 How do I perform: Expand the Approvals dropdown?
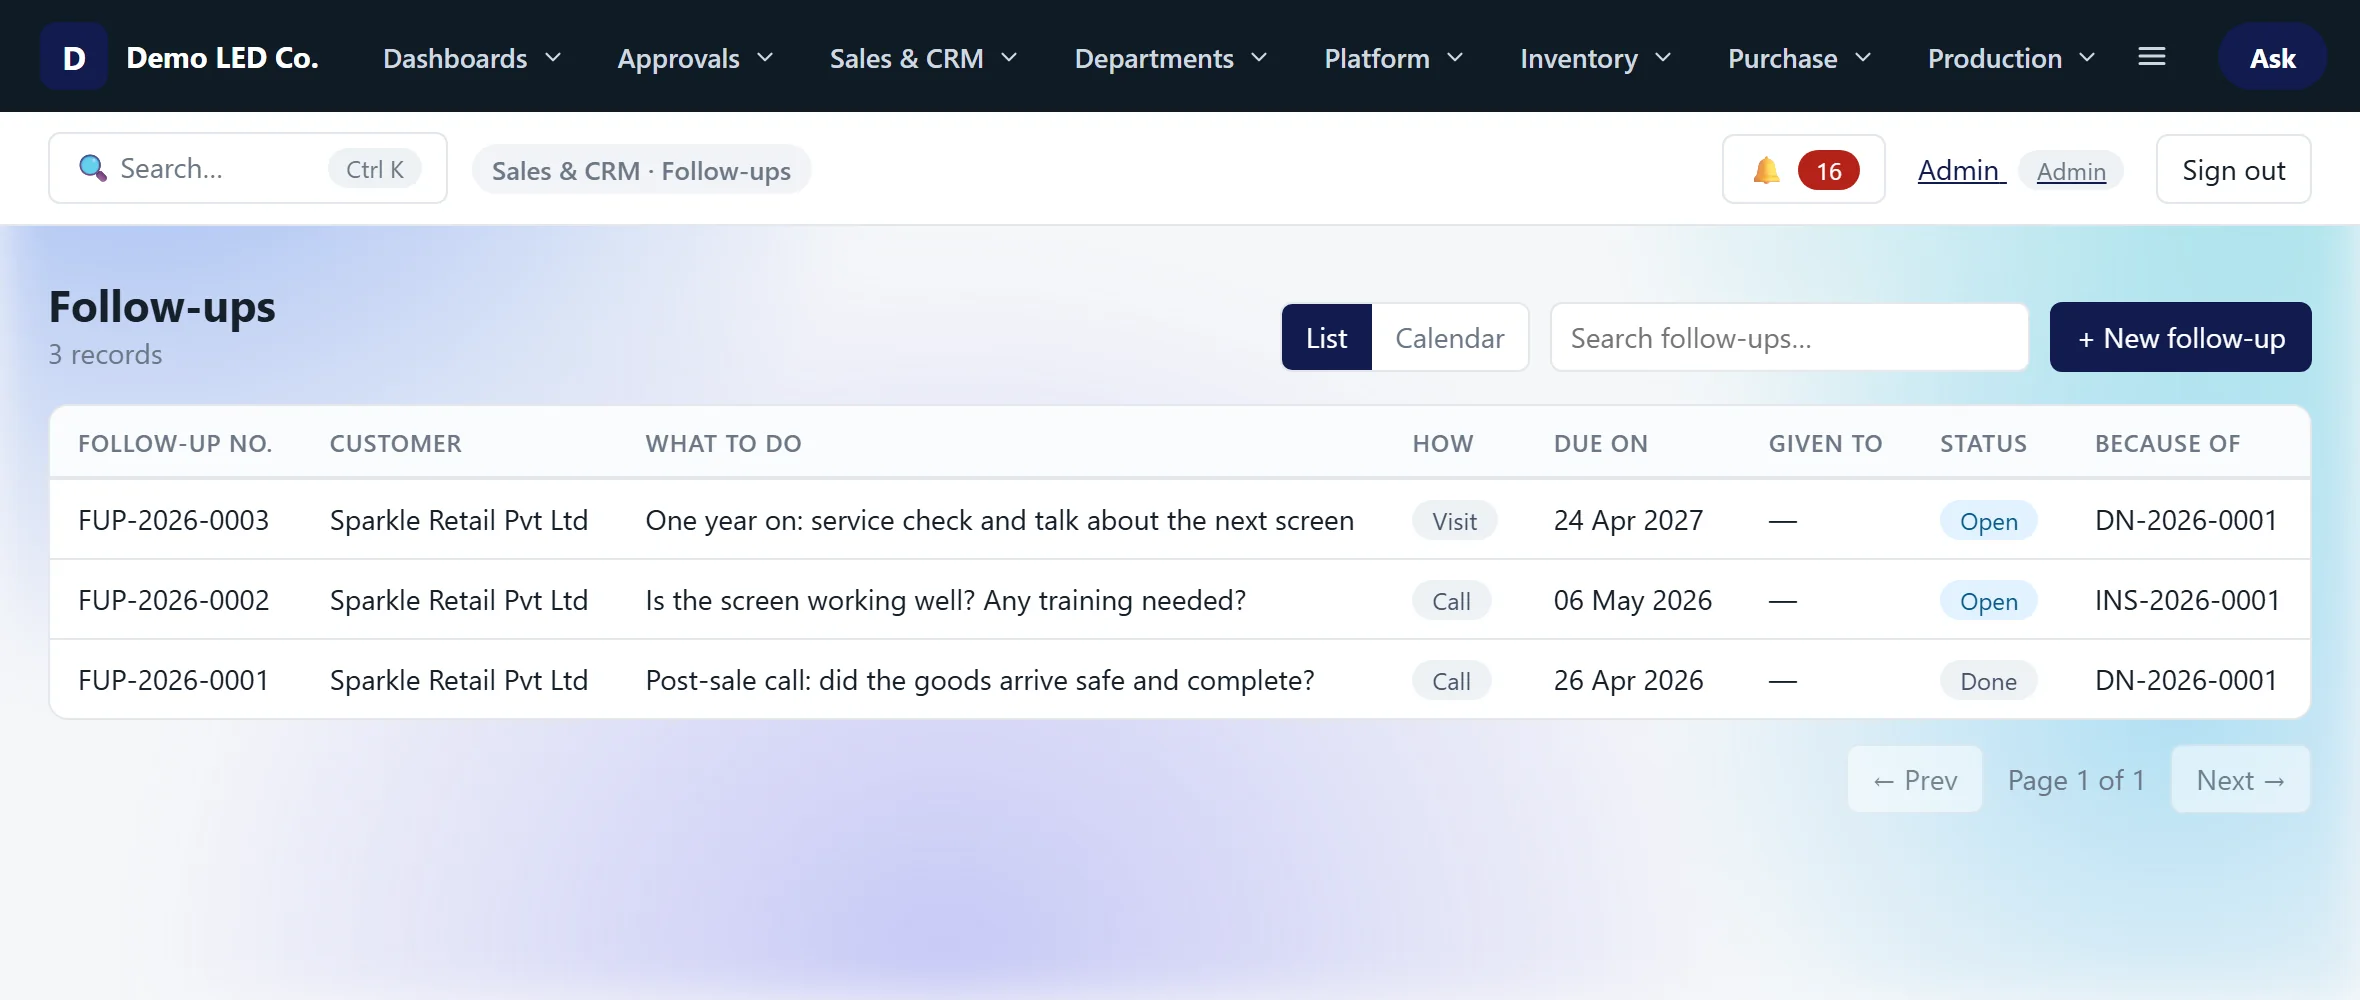[x=695, y=58]
